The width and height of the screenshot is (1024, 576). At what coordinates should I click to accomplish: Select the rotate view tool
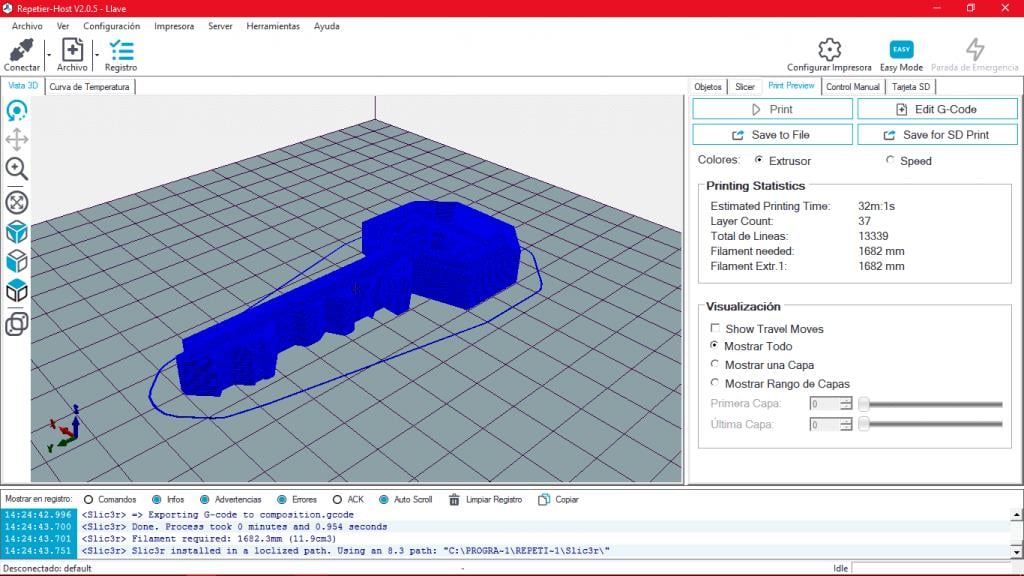[x=16, y=111]
